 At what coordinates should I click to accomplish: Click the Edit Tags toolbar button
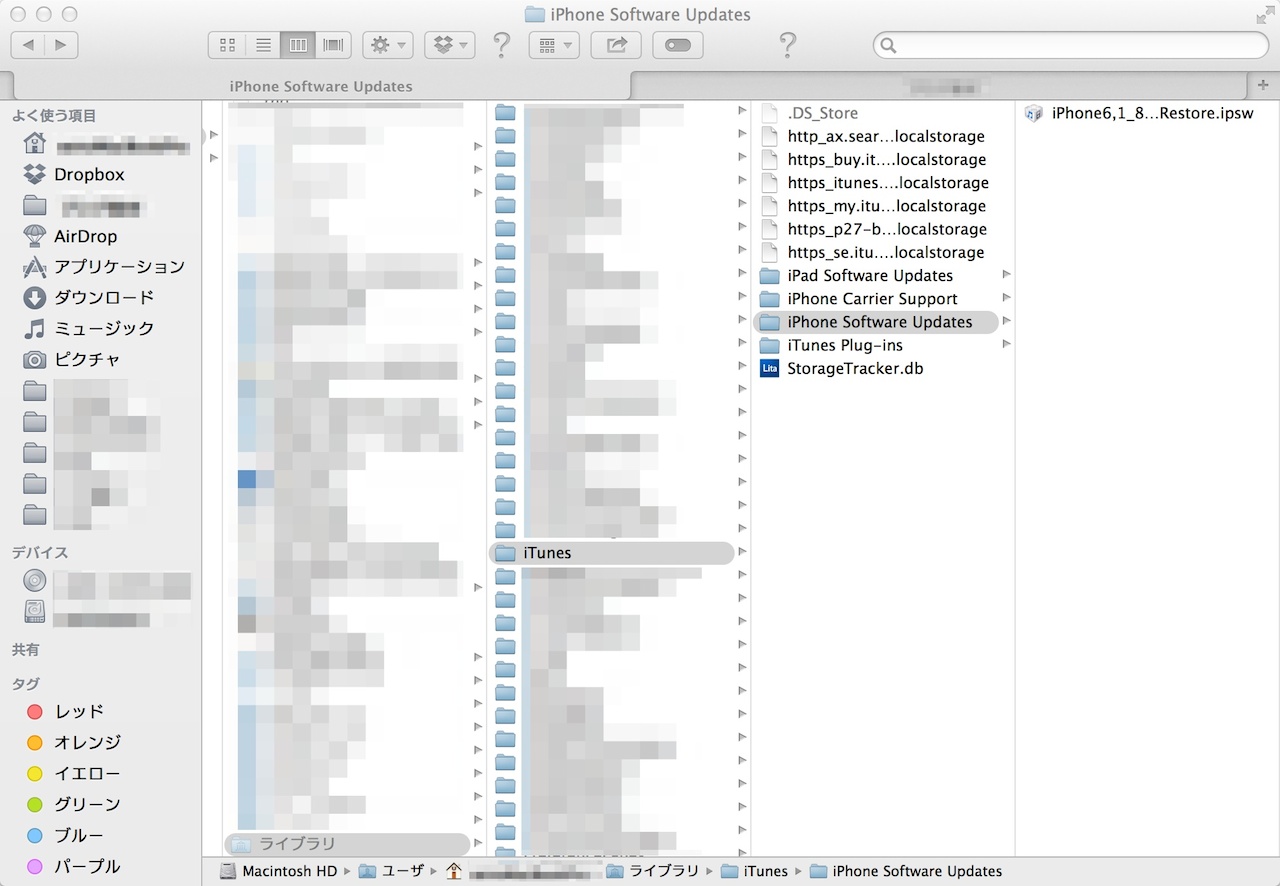pyautogui.click(x=678, y=45)
